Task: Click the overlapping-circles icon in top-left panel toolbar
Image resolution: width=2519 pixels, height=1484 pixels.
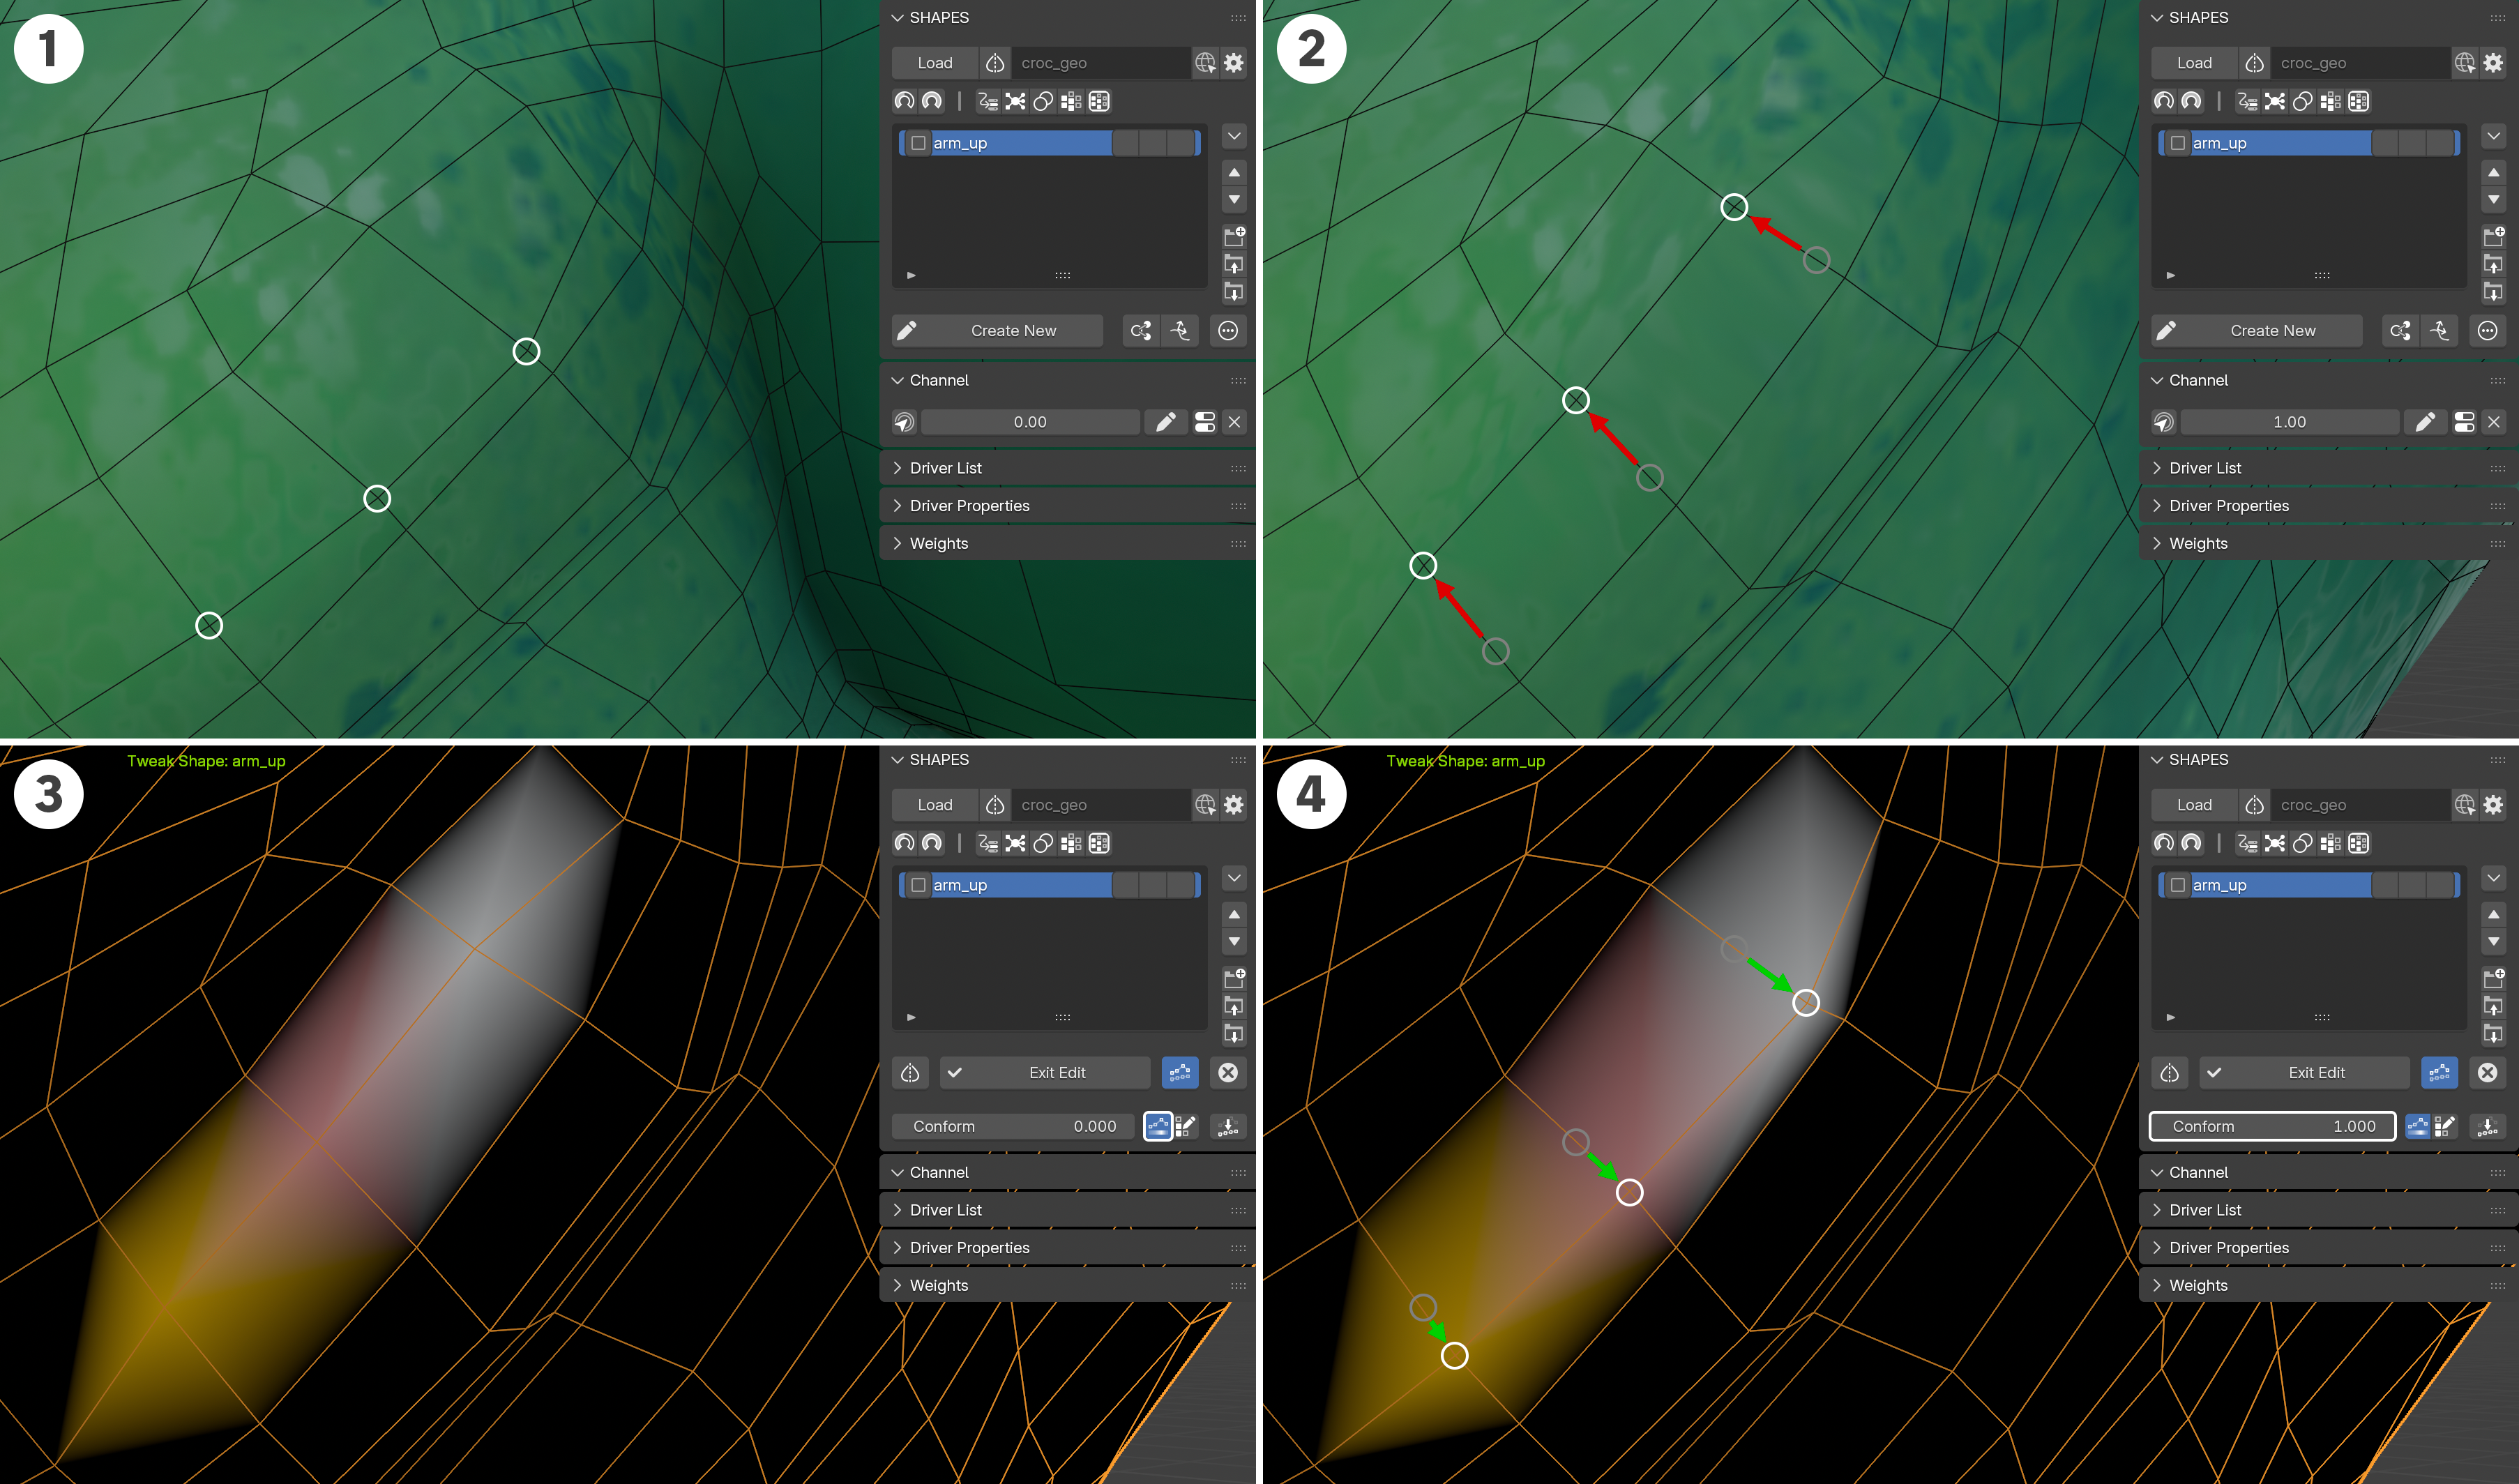Action: point(1043,101)
